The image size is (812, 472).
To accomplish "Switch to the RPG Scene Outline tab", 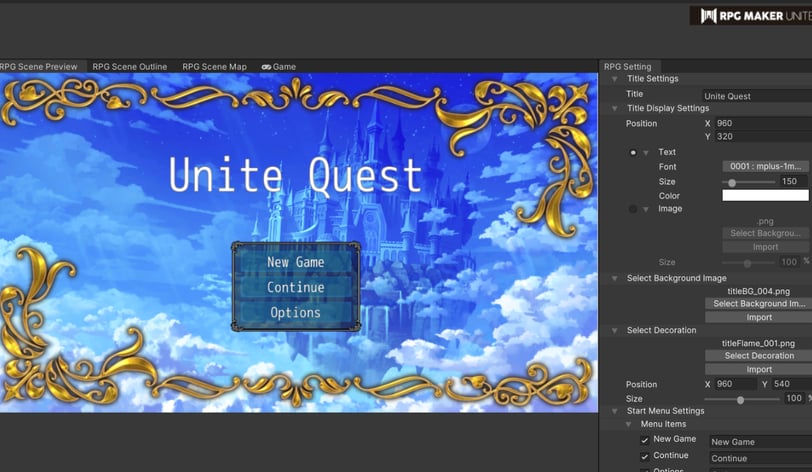I will pos(129,67).
